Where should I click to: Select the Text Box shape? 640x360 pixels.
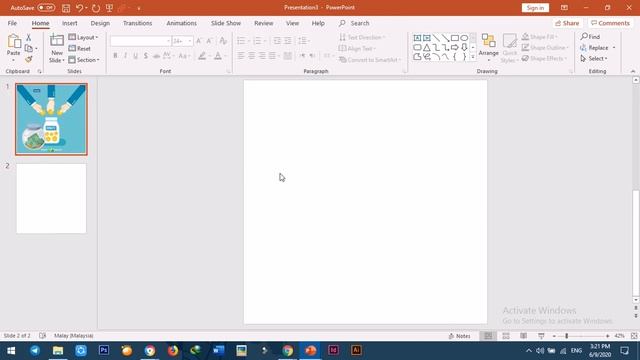pos(417,38)
